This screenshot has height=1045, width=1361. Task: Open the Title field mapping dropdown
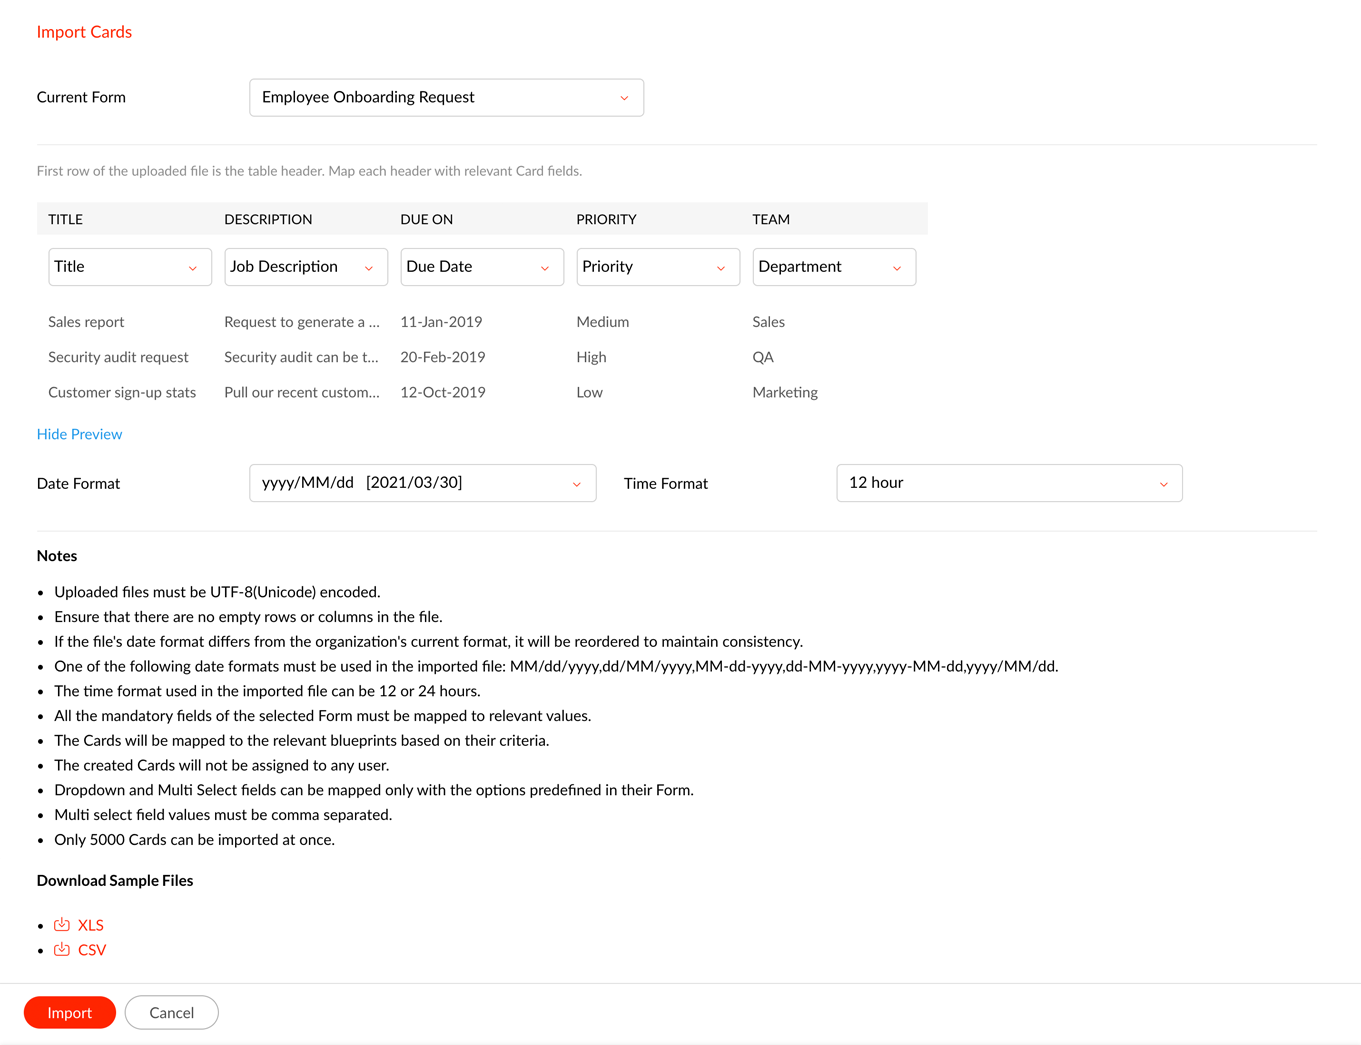[x=130, y=267]
